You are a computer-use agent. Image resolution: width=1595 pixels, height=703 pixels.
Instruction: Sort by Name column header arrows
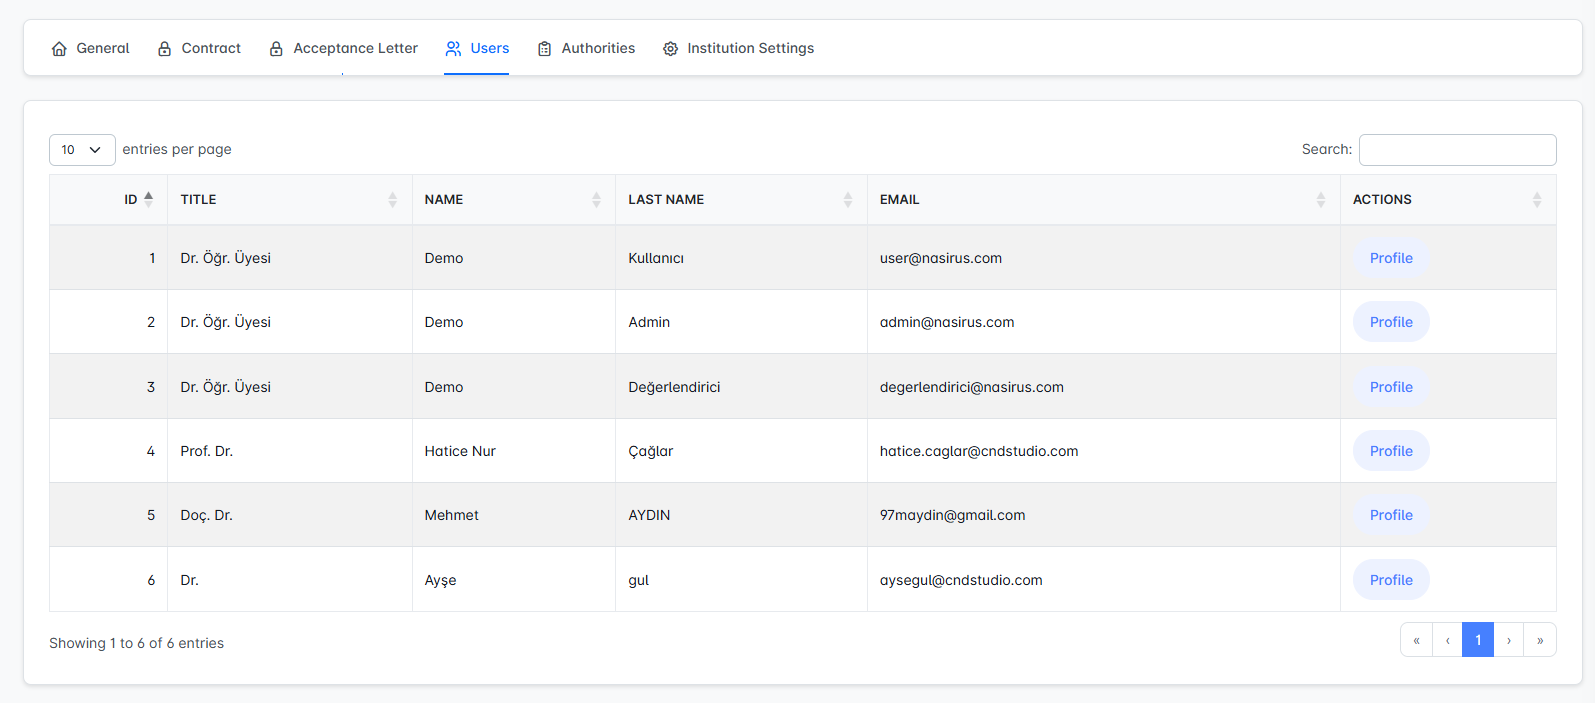[596, 200]
